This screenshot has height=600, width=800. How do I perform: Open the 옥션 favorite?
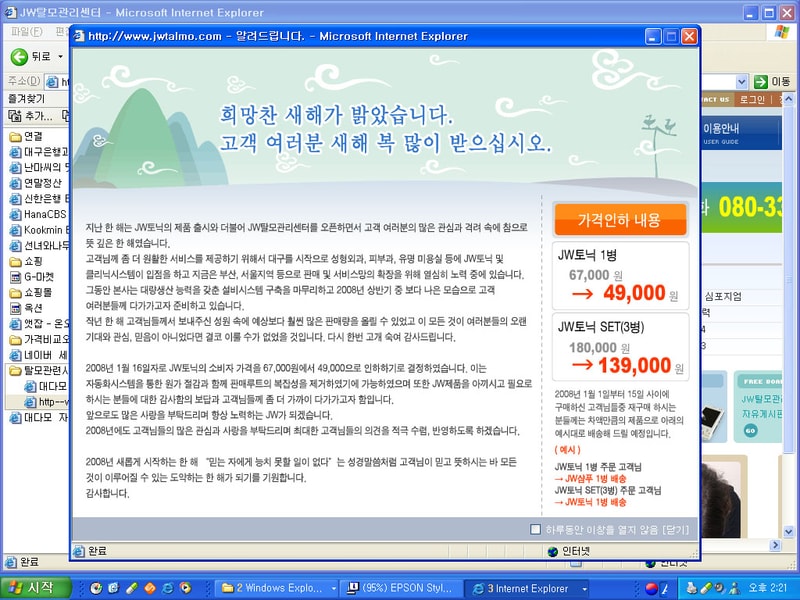coord(27,308)
